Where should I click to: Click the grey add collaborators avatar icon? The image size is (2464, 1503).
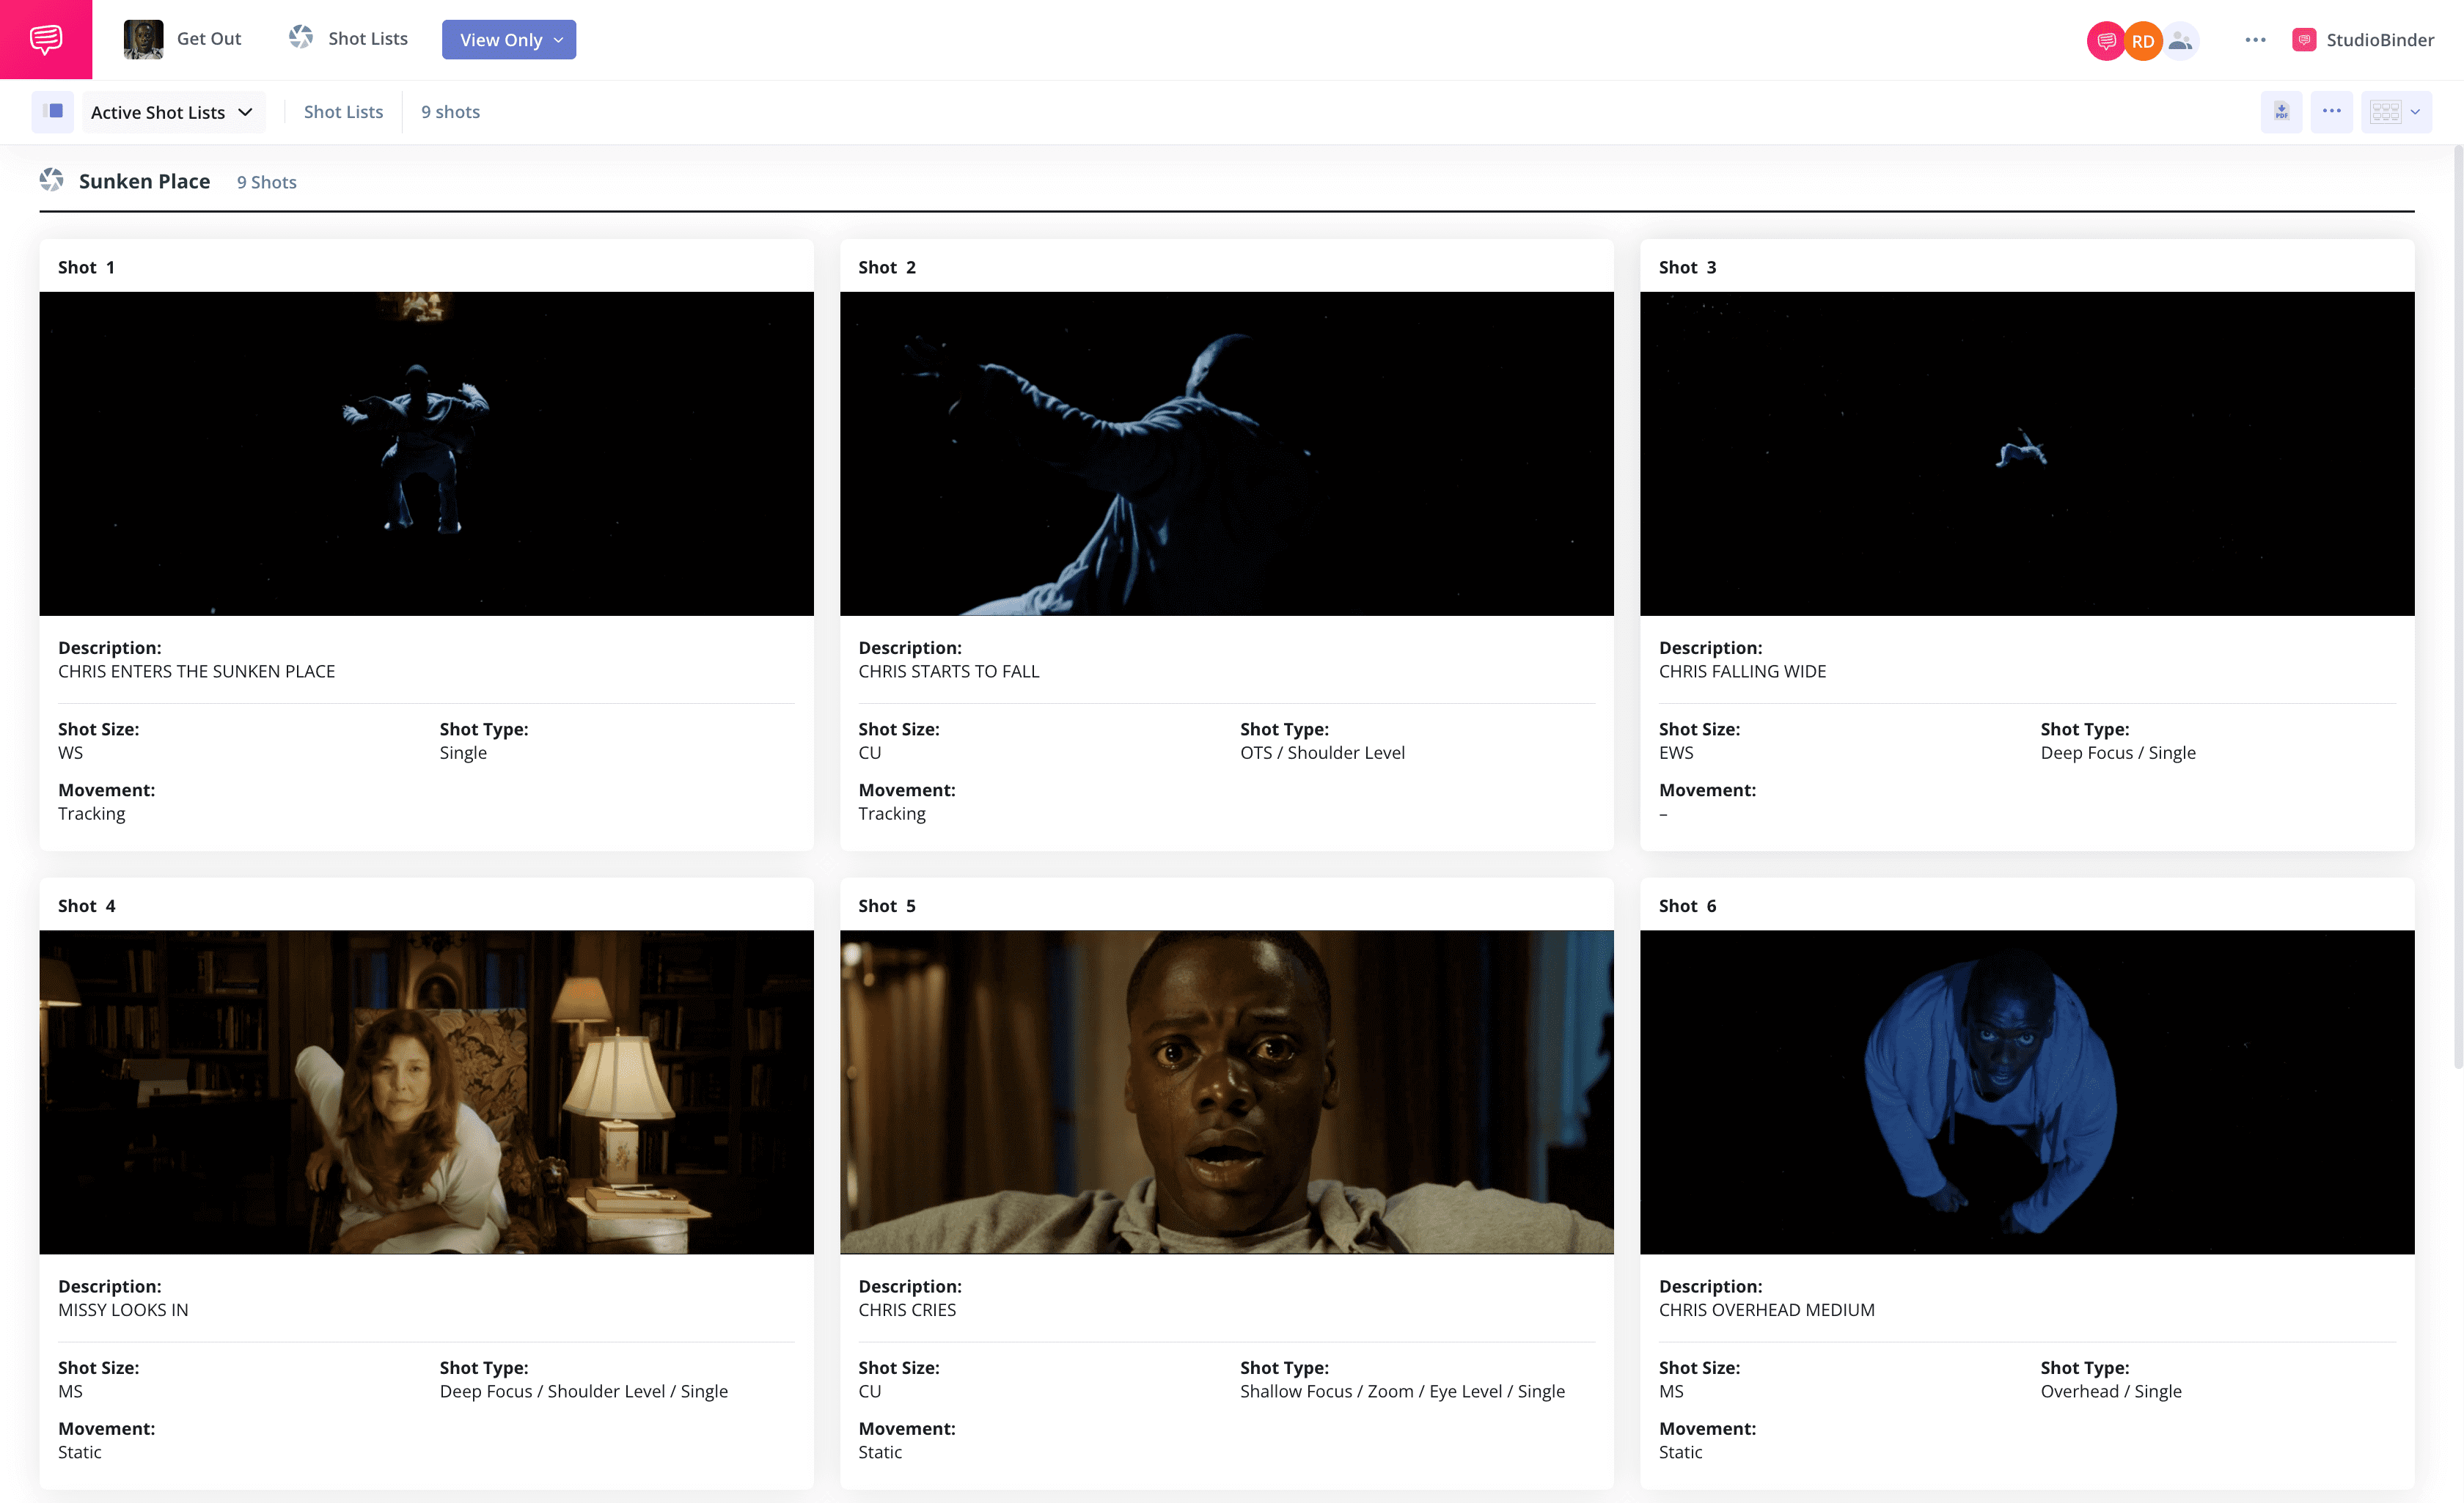(2181, 41)
